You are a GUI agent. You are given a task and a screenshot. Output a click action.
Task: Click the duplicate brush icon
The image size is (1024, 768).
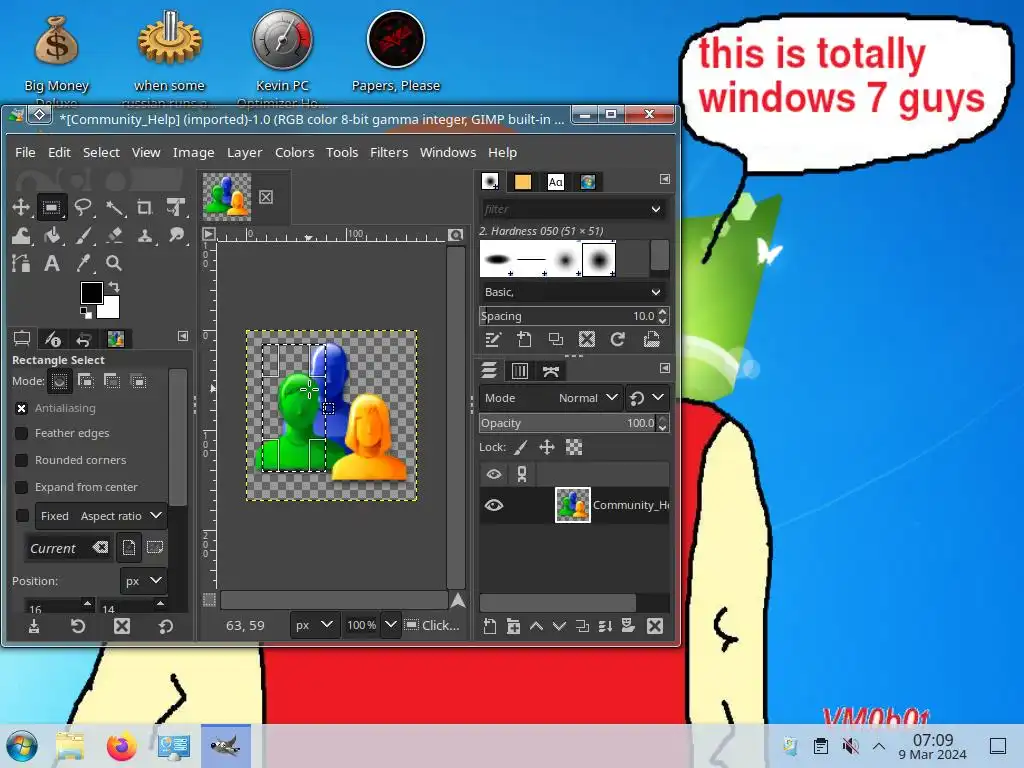[x=556, y=340]
